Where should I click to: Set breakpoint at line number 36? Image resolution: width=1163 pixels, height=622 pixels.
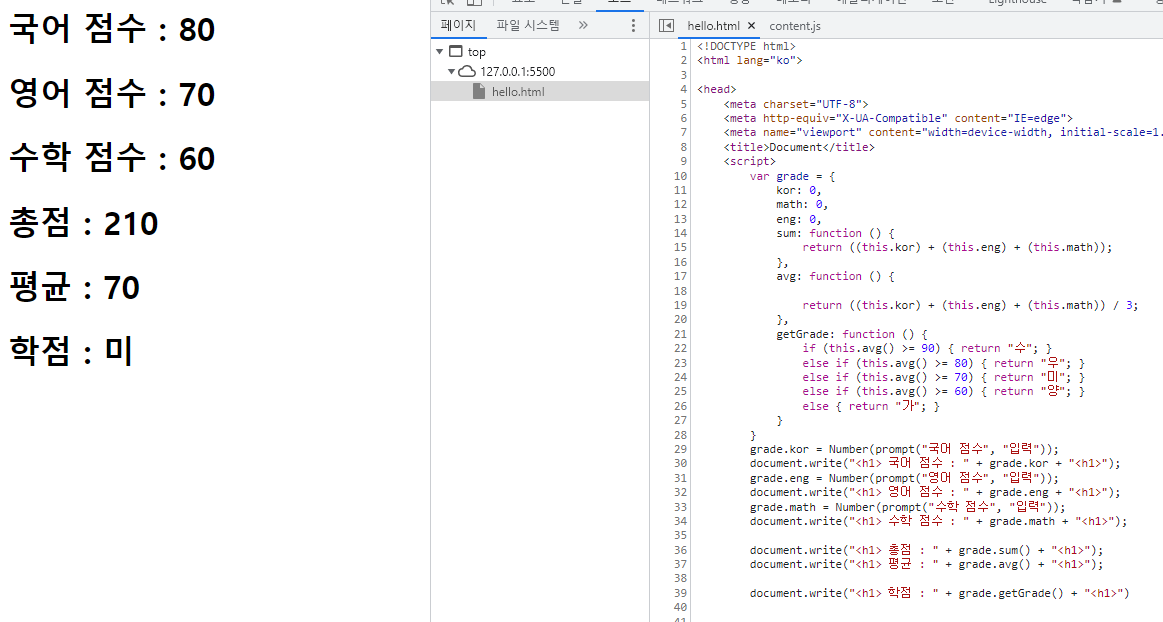pyautogui.click(x=680, y=550)
